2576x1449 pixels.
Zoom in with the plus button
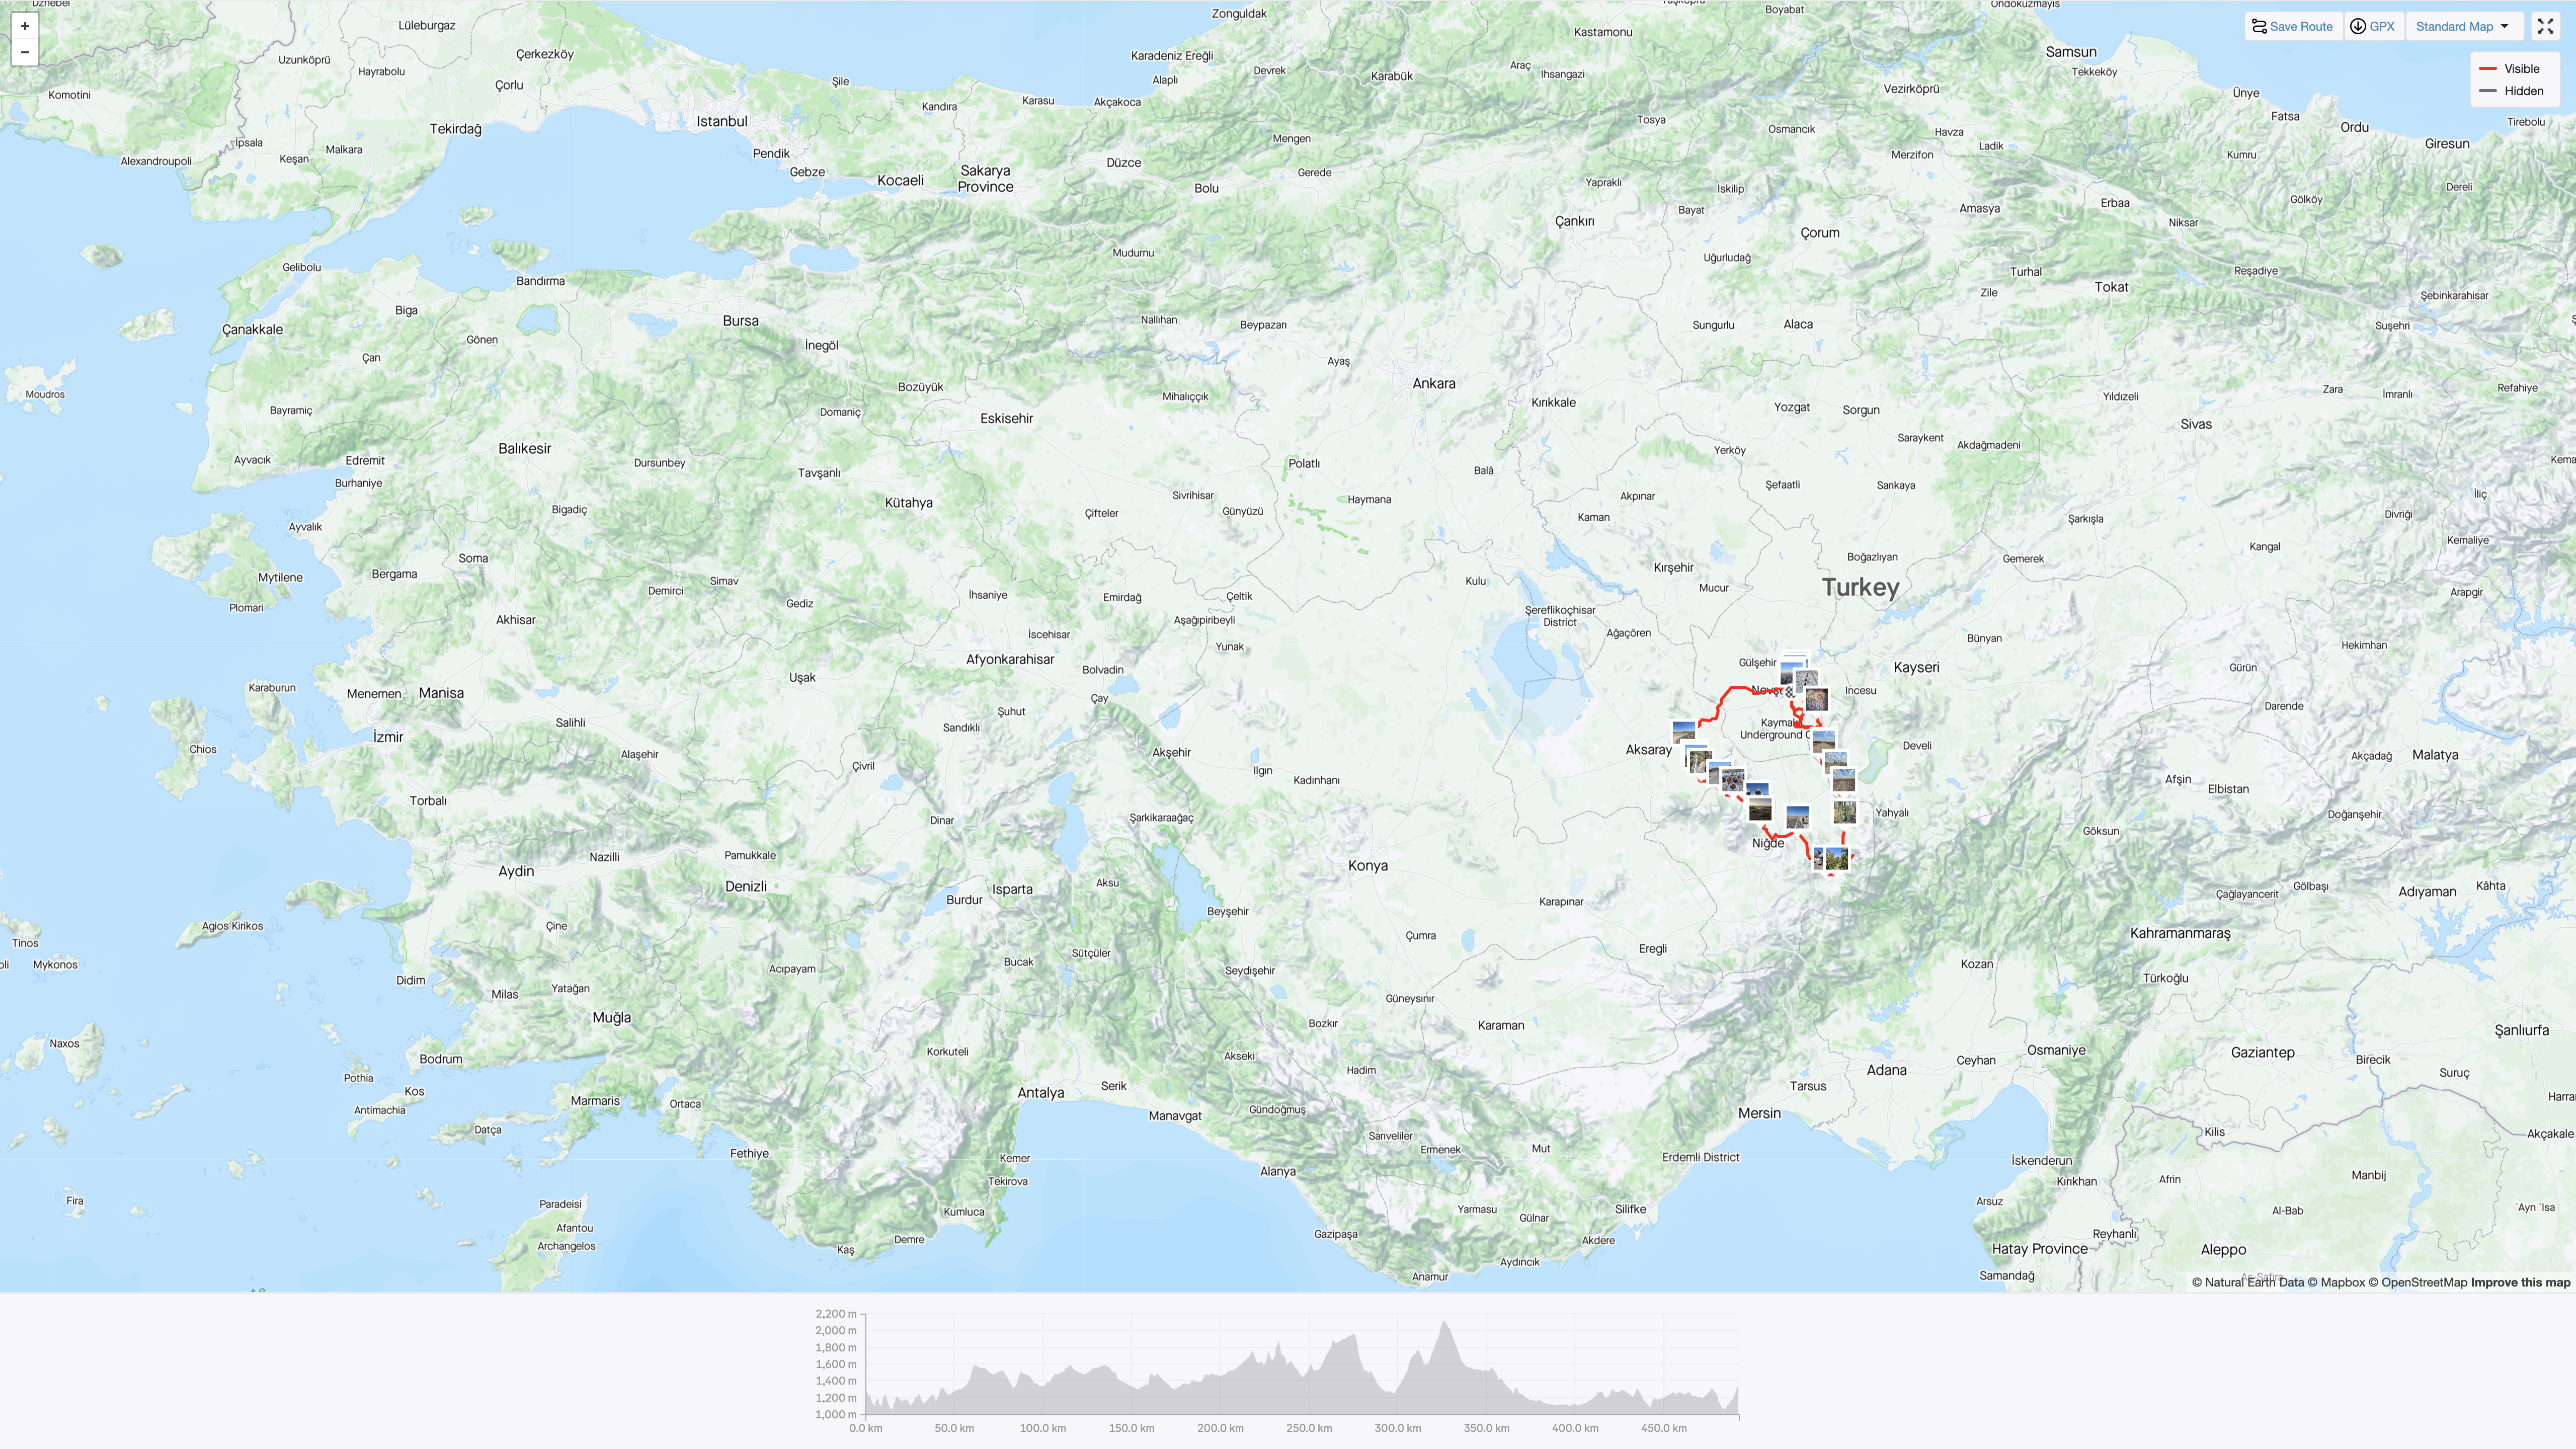tap(25, 26)
